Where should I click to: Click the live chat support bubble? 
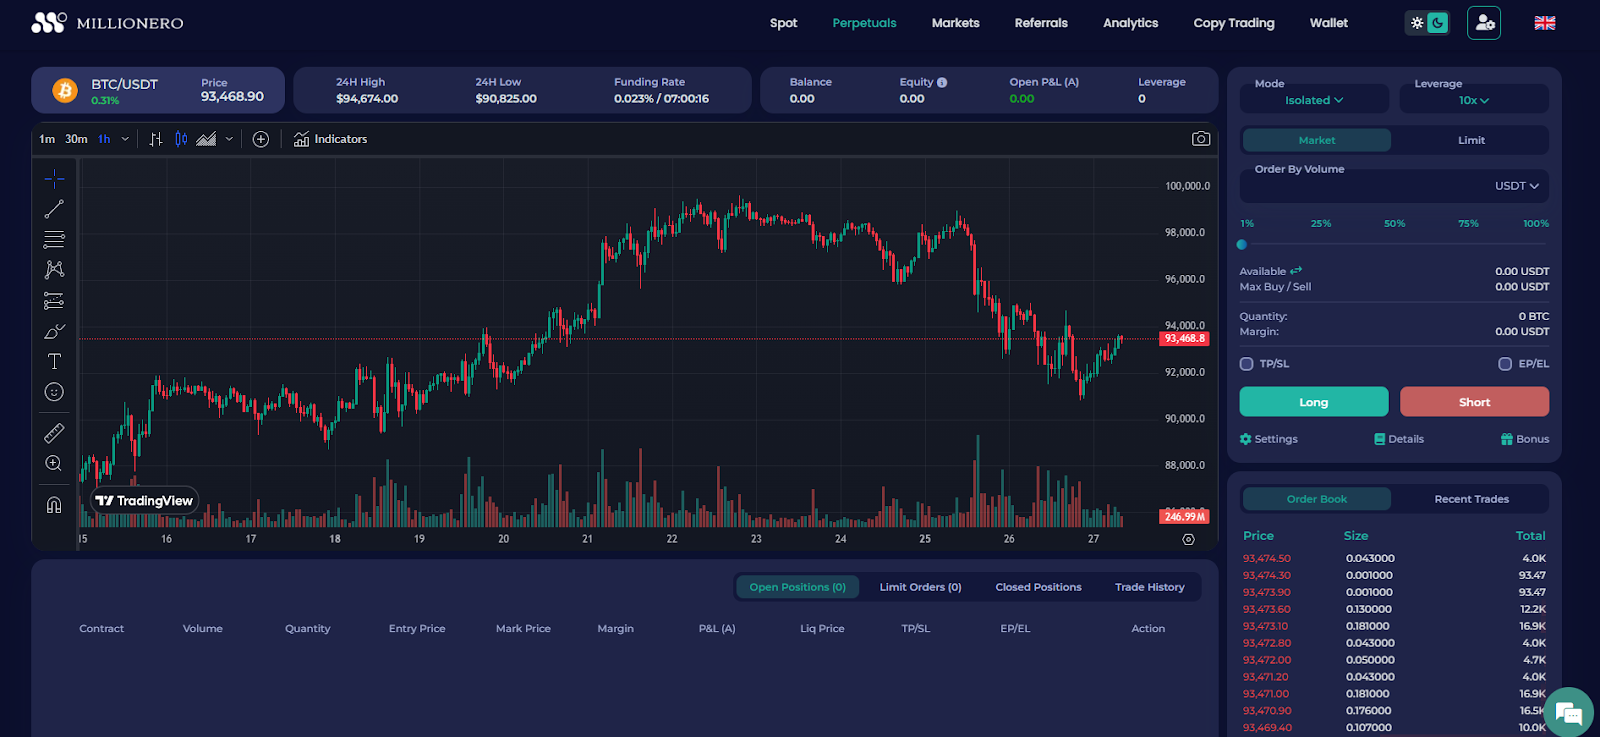coord(1567,712)
